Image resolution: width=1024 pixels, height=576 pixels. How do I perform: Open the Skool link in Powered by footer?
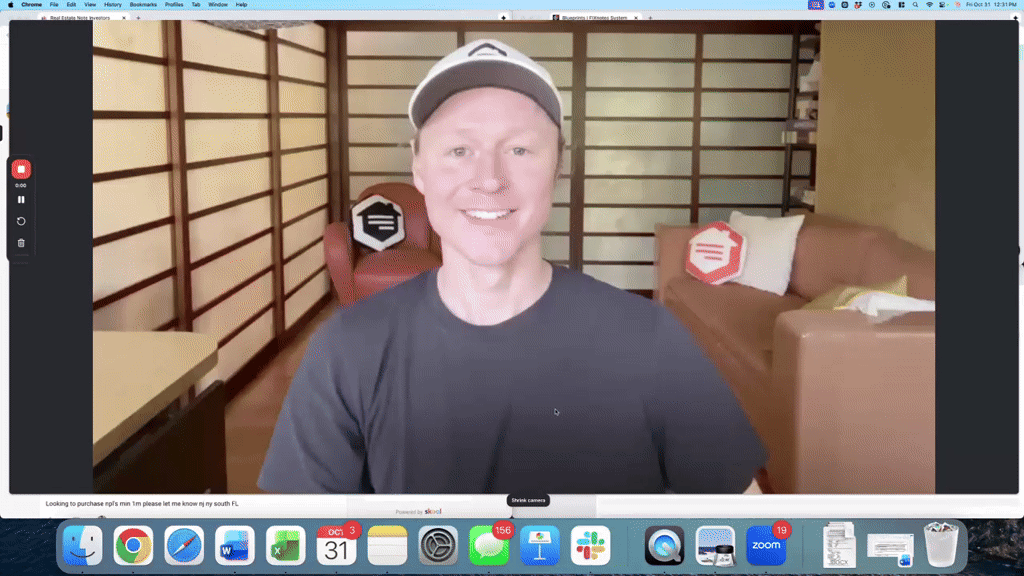tap(433, 511)
